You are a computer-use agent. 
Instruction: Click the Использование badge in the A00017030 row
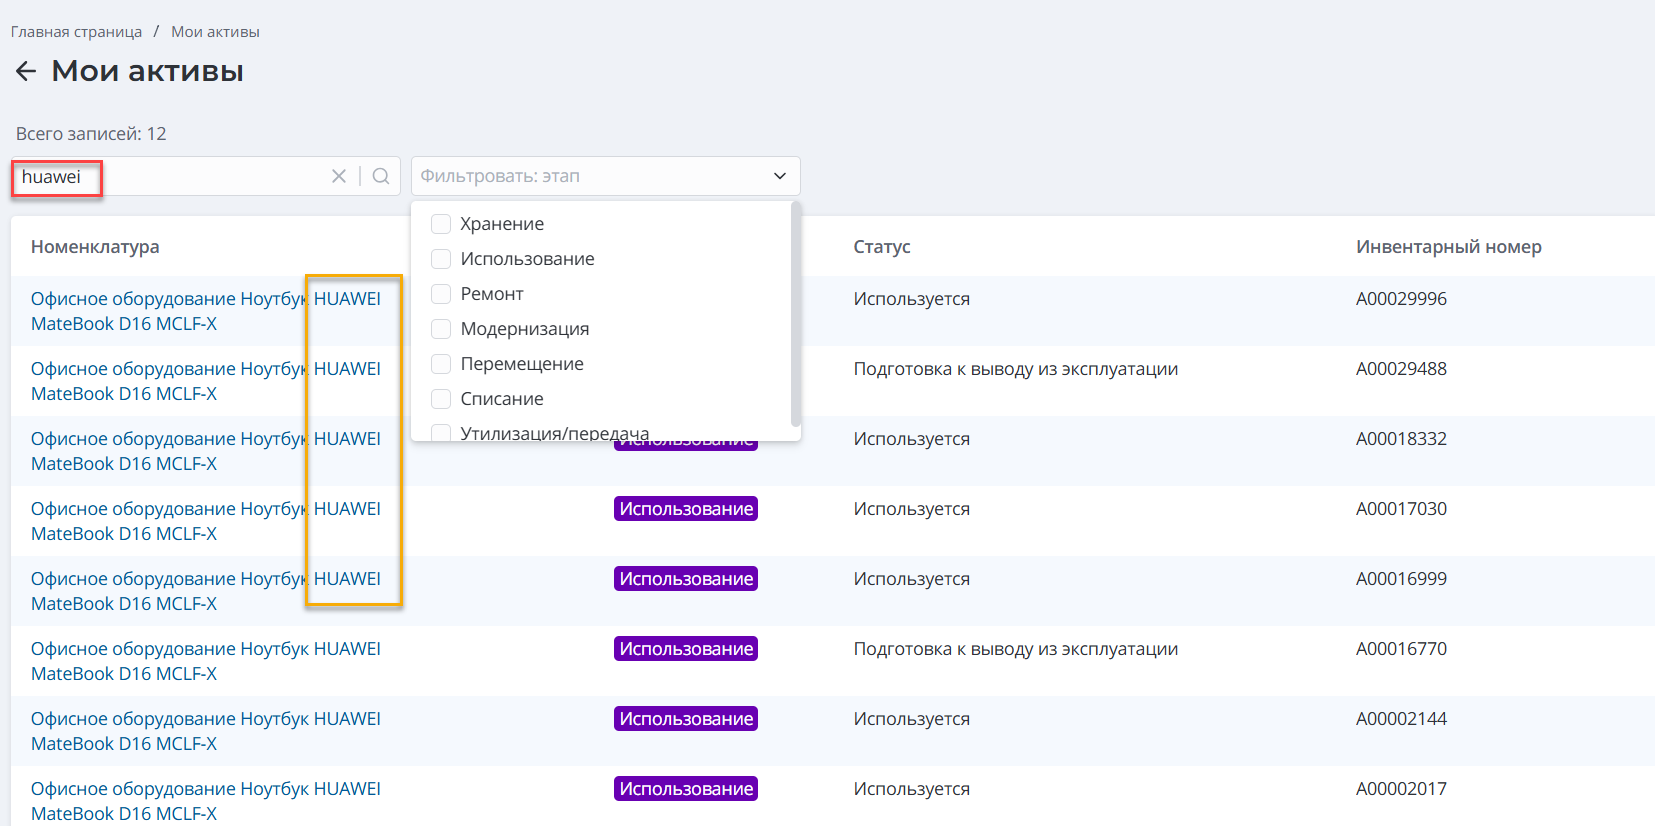coord(685,509)
